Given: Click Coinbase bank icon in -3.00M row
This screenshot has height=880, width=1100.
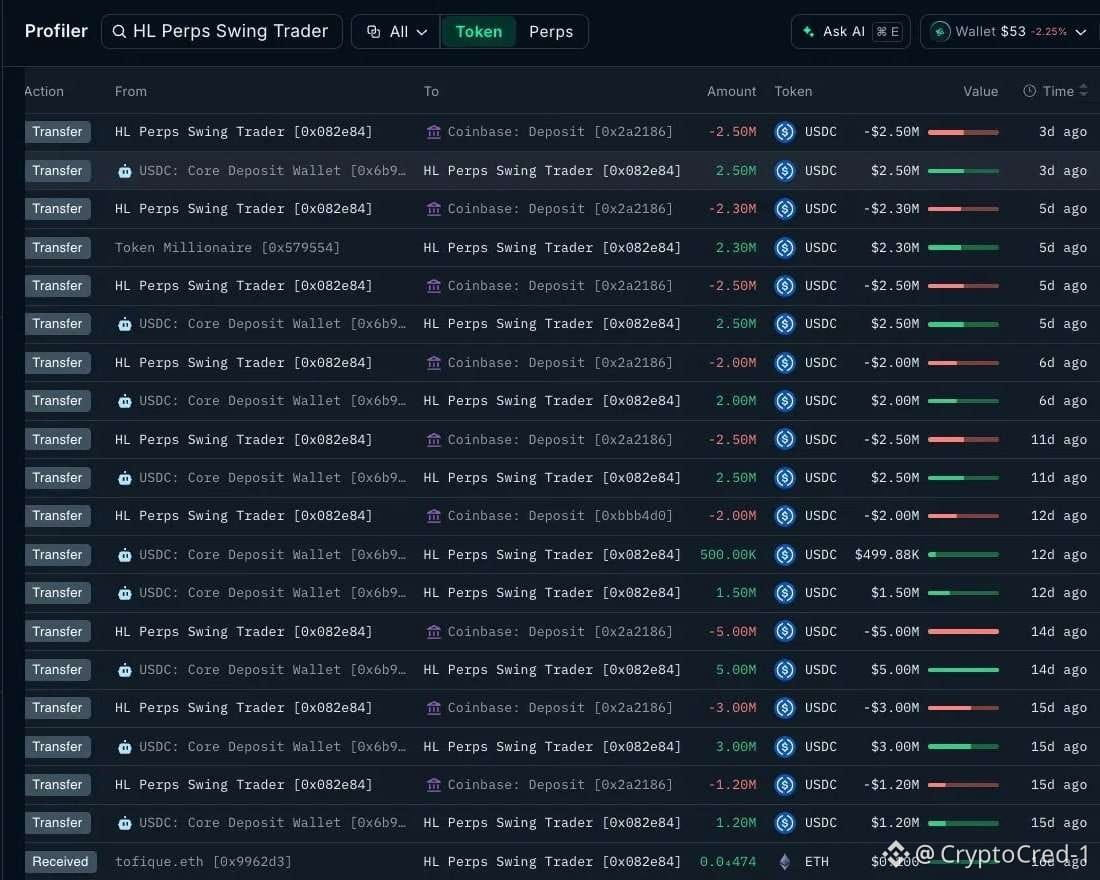Looking at the screenshot, I should pos(434,708).
